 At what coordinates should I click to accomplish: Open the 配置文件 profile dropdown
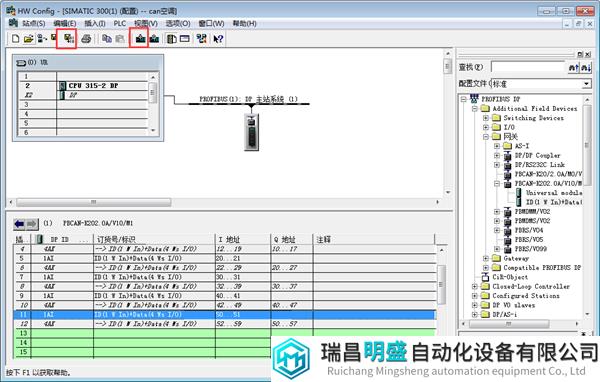tap(587, 84)
